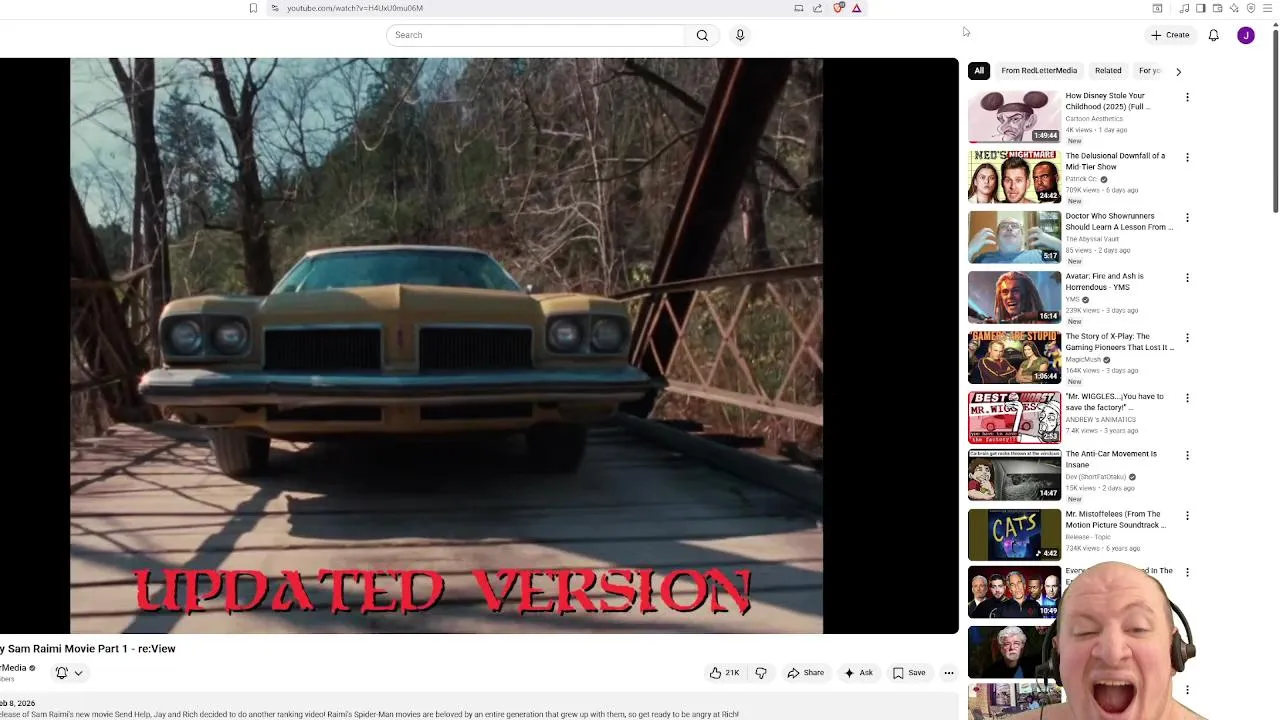Open Avatar Fire and Ash thumbnail

pyautogui.click(x=1014, y=297)
